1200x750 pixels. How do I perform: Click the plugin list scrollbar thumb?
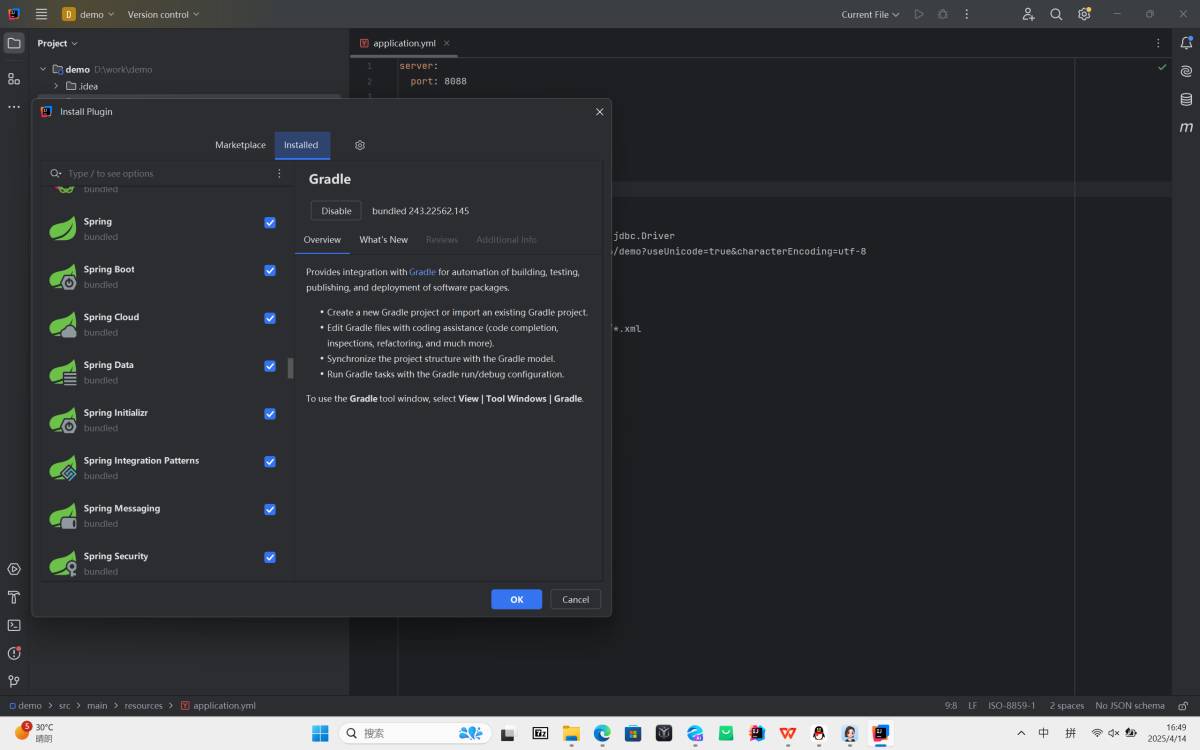click(x=291, y=368)
